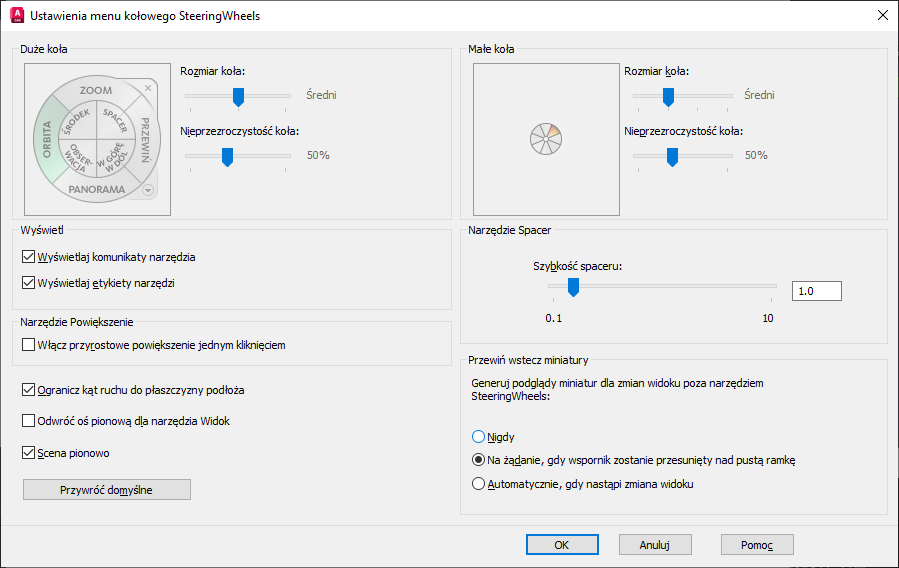The width and height of the screenshot is (899, 568).
Task: Click the AutoCAD logo in title bar
Action: click(x=16, y=15)
